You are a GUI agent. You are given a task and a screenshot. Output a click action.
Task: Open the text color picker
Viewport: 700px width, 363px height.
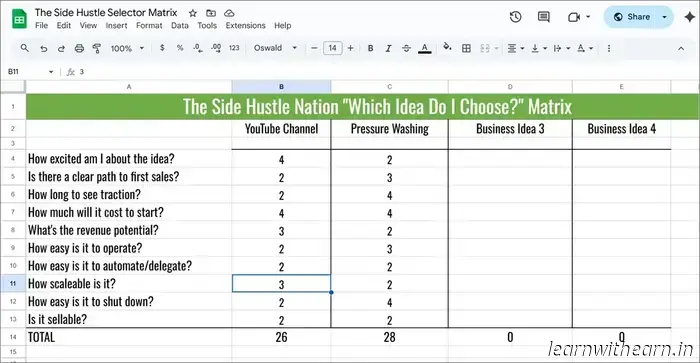coord(425,48)
